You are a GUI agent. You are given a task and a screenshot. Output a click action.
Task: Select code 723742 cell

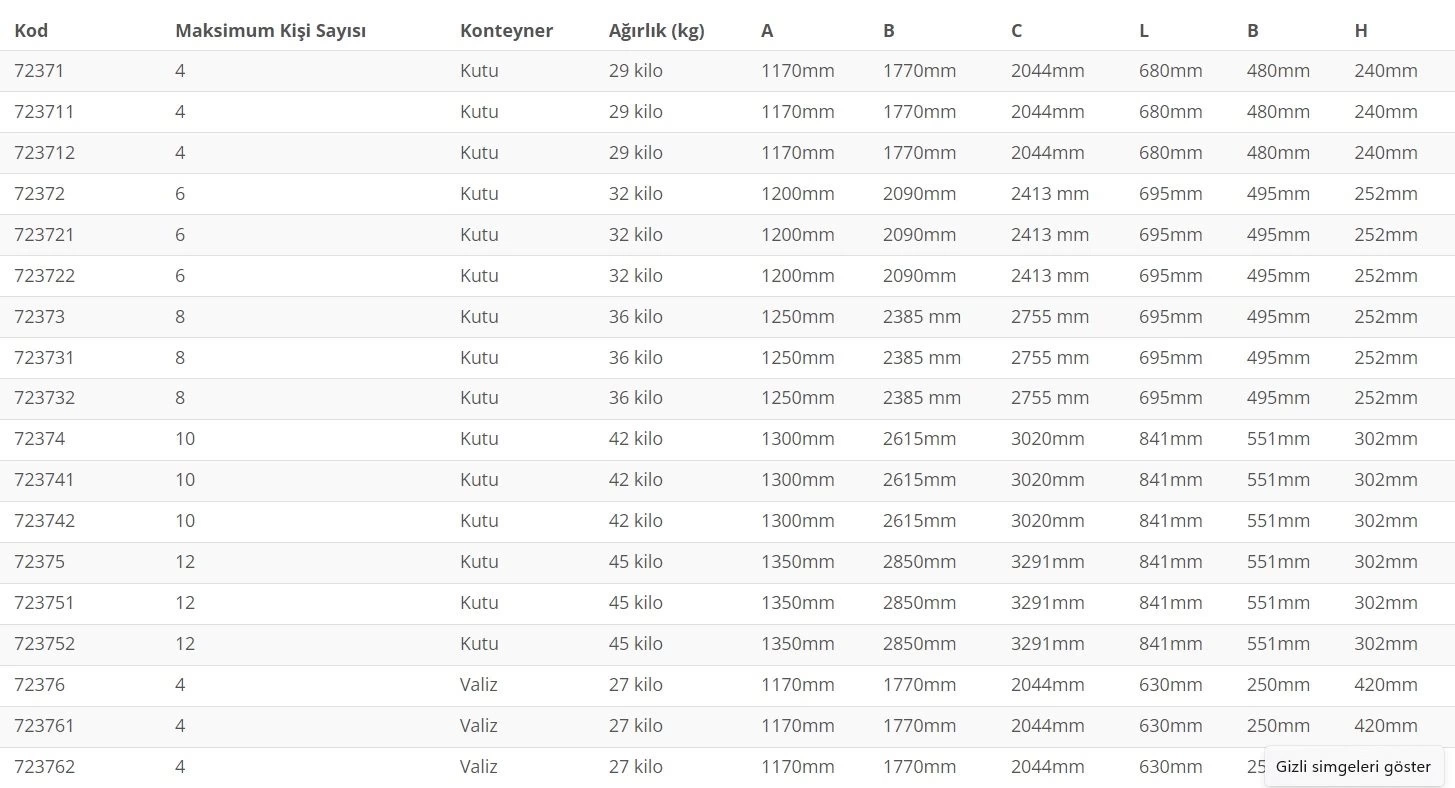(x=44, y=521)
